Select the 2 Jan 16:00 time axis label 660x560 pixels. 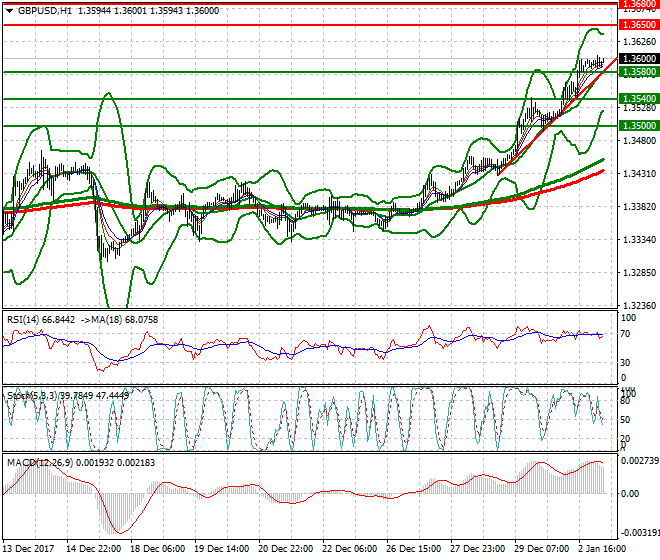[602, 549]
